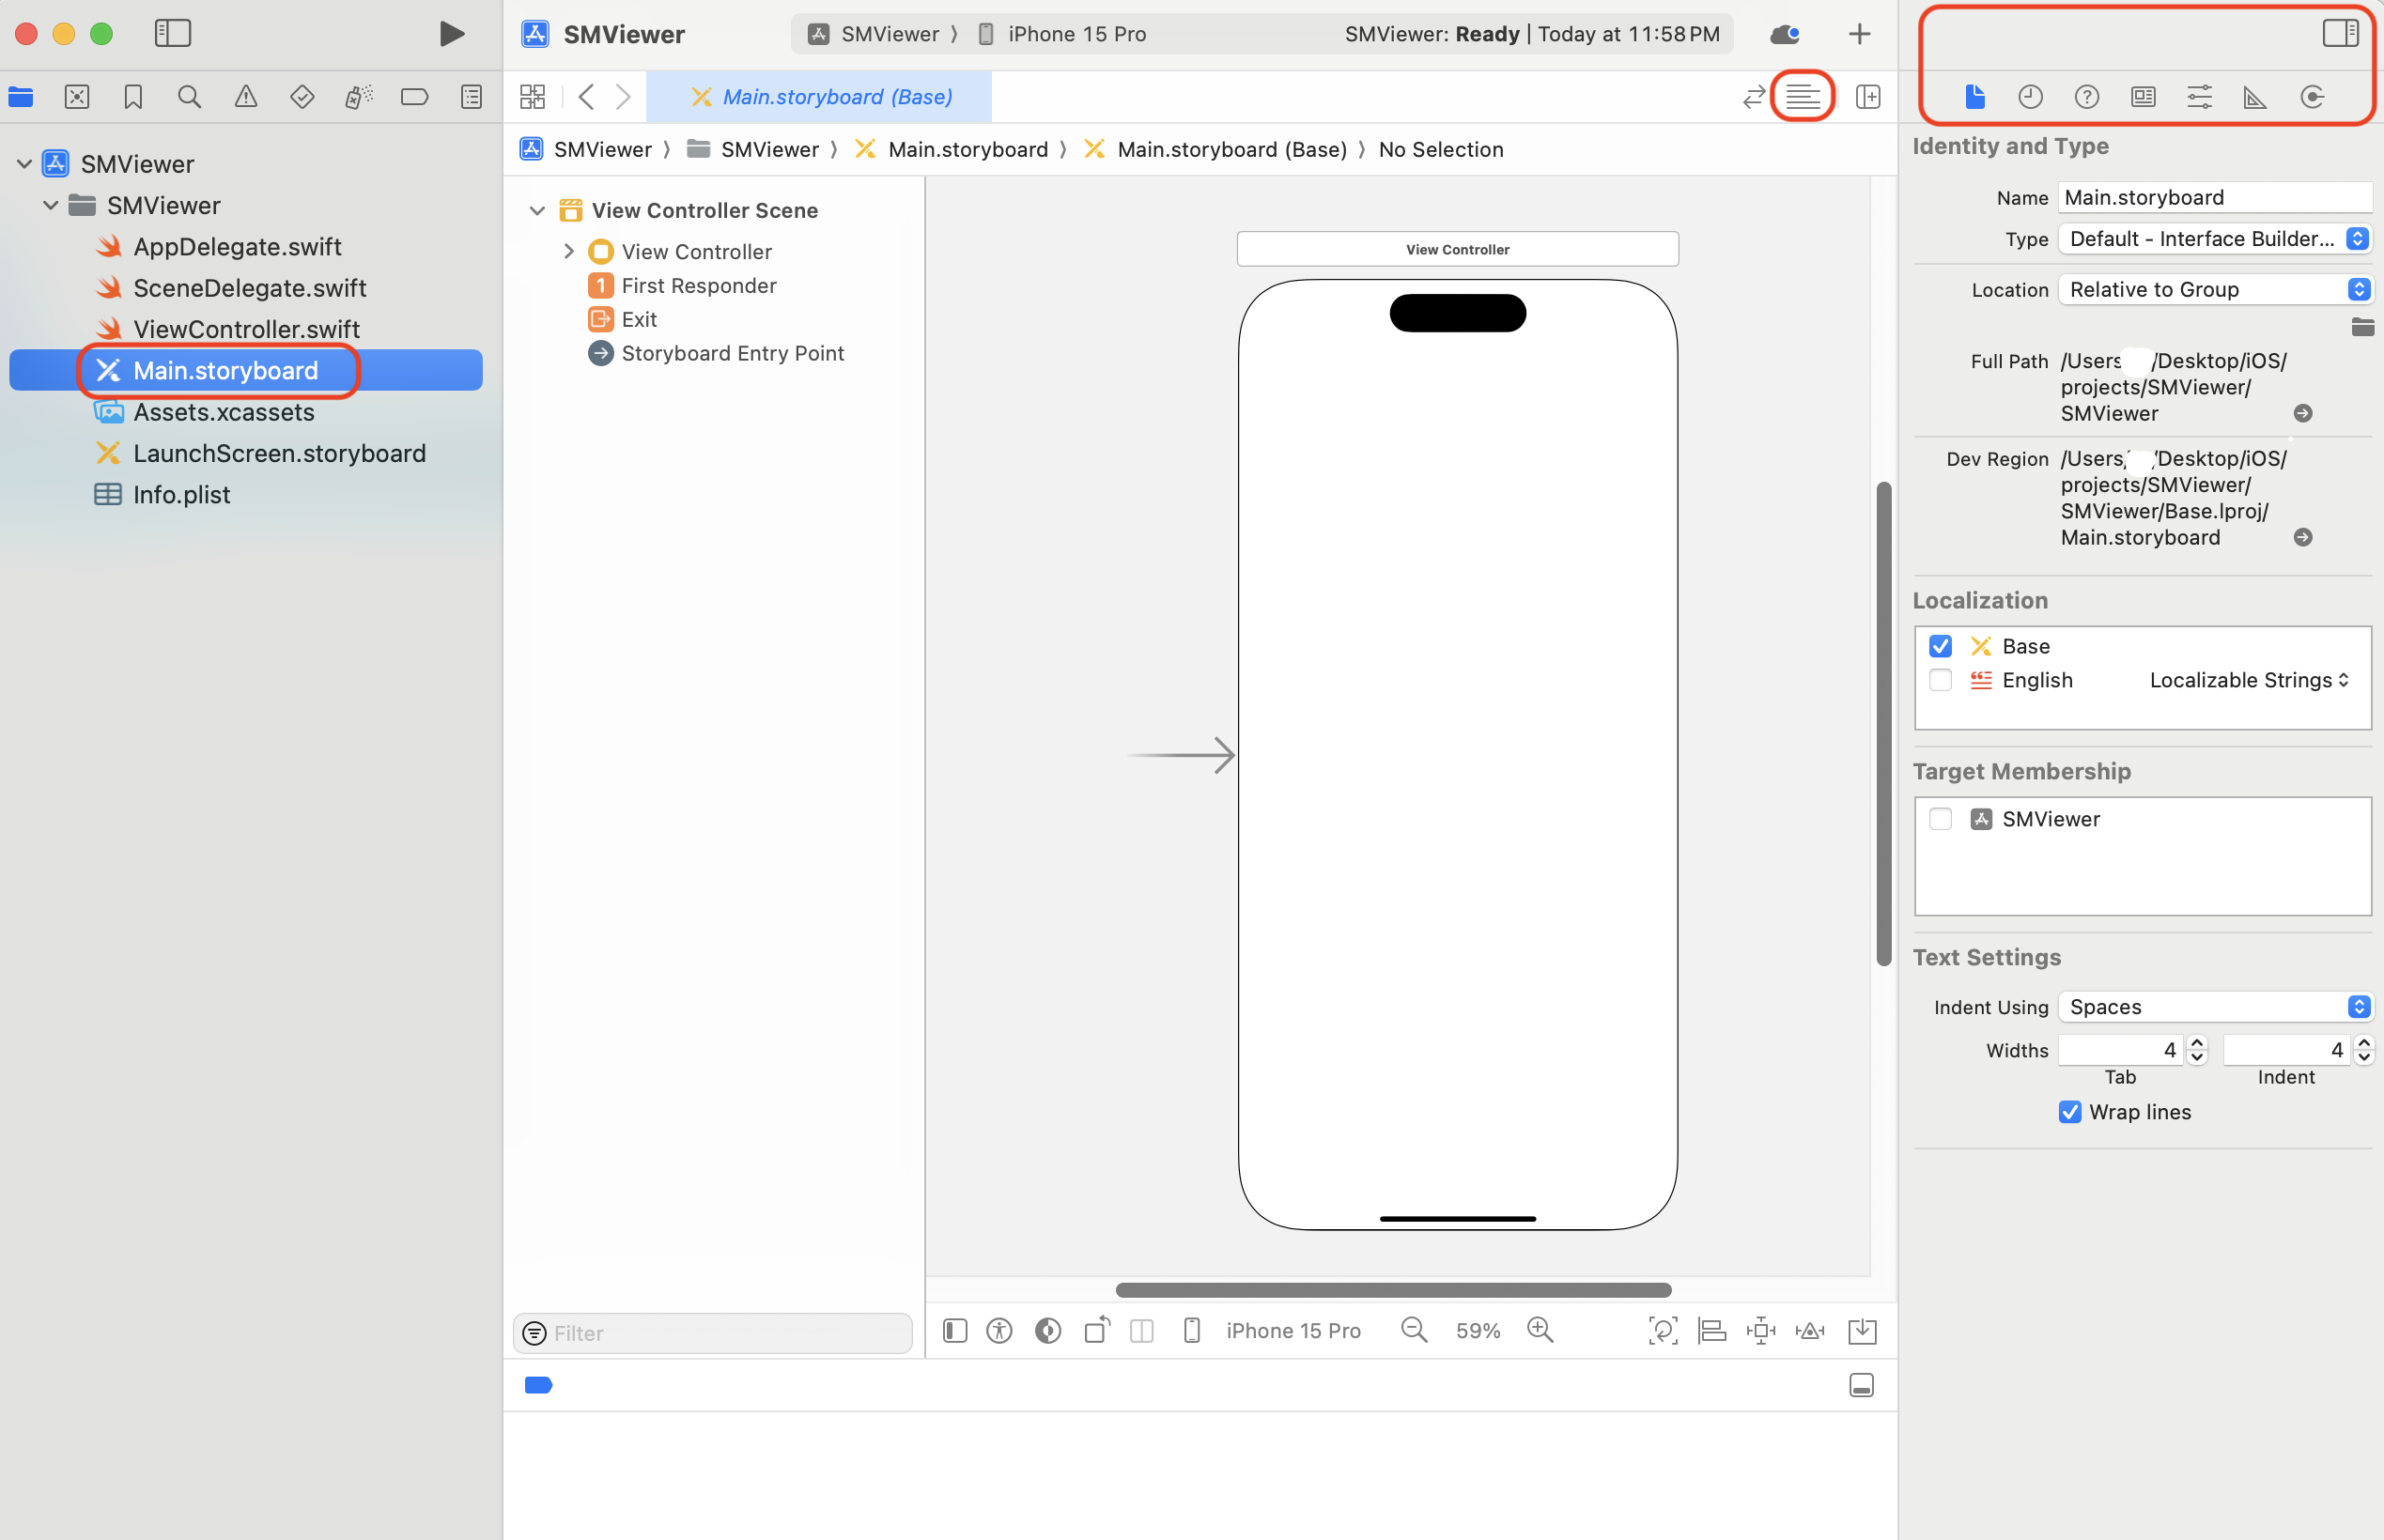This screenshot has width=2384, height=1540.
Task: Open the Quick Help inspector
Action: [2086, 97]
